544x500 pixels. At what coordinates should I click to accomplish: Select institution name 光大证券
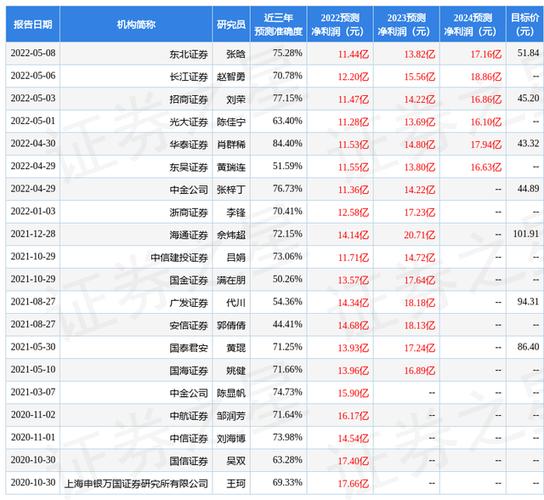pos(188,122)
